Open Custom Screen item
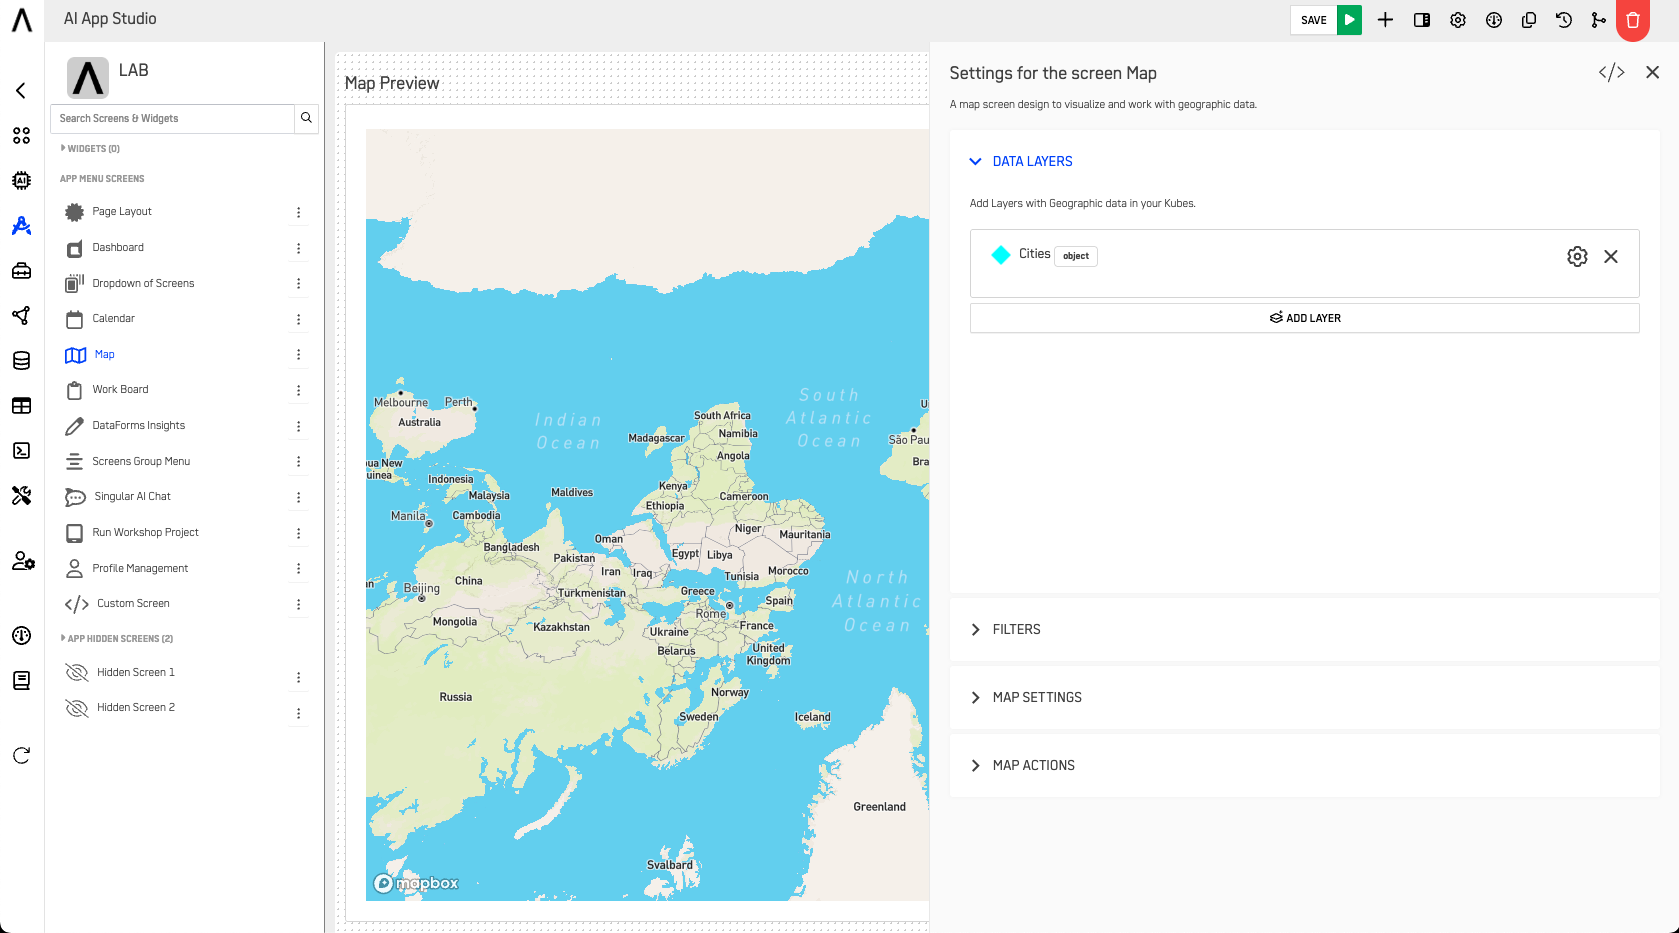Screen dimensions: 1679x933 coord(133,604)
